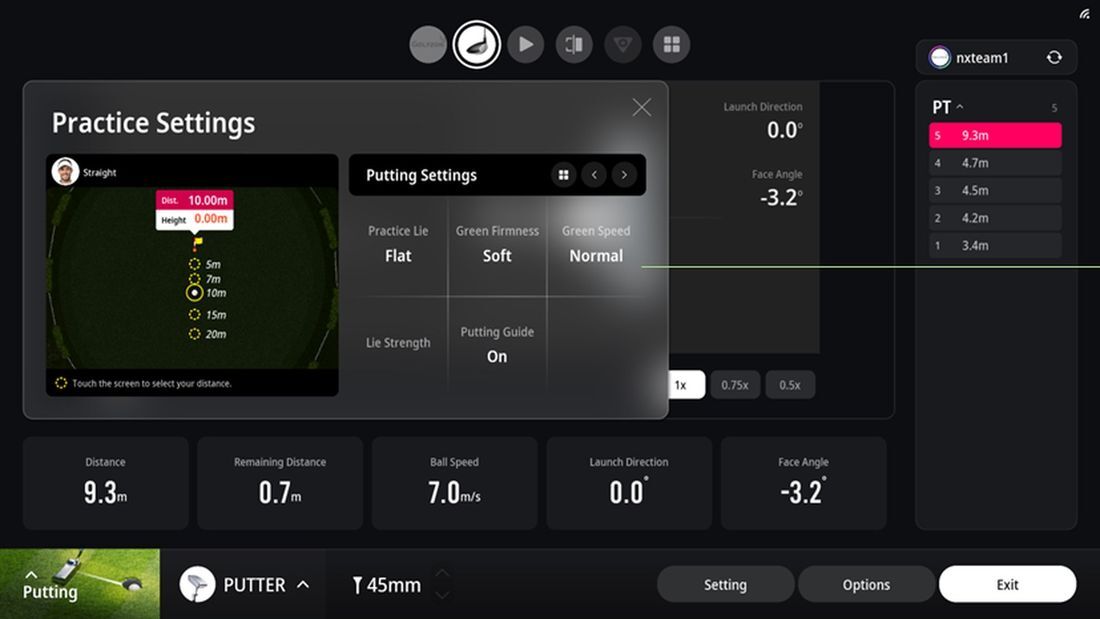
Task: Click the nxteam1 user profile avatar
Action: [x=939, y=58]
